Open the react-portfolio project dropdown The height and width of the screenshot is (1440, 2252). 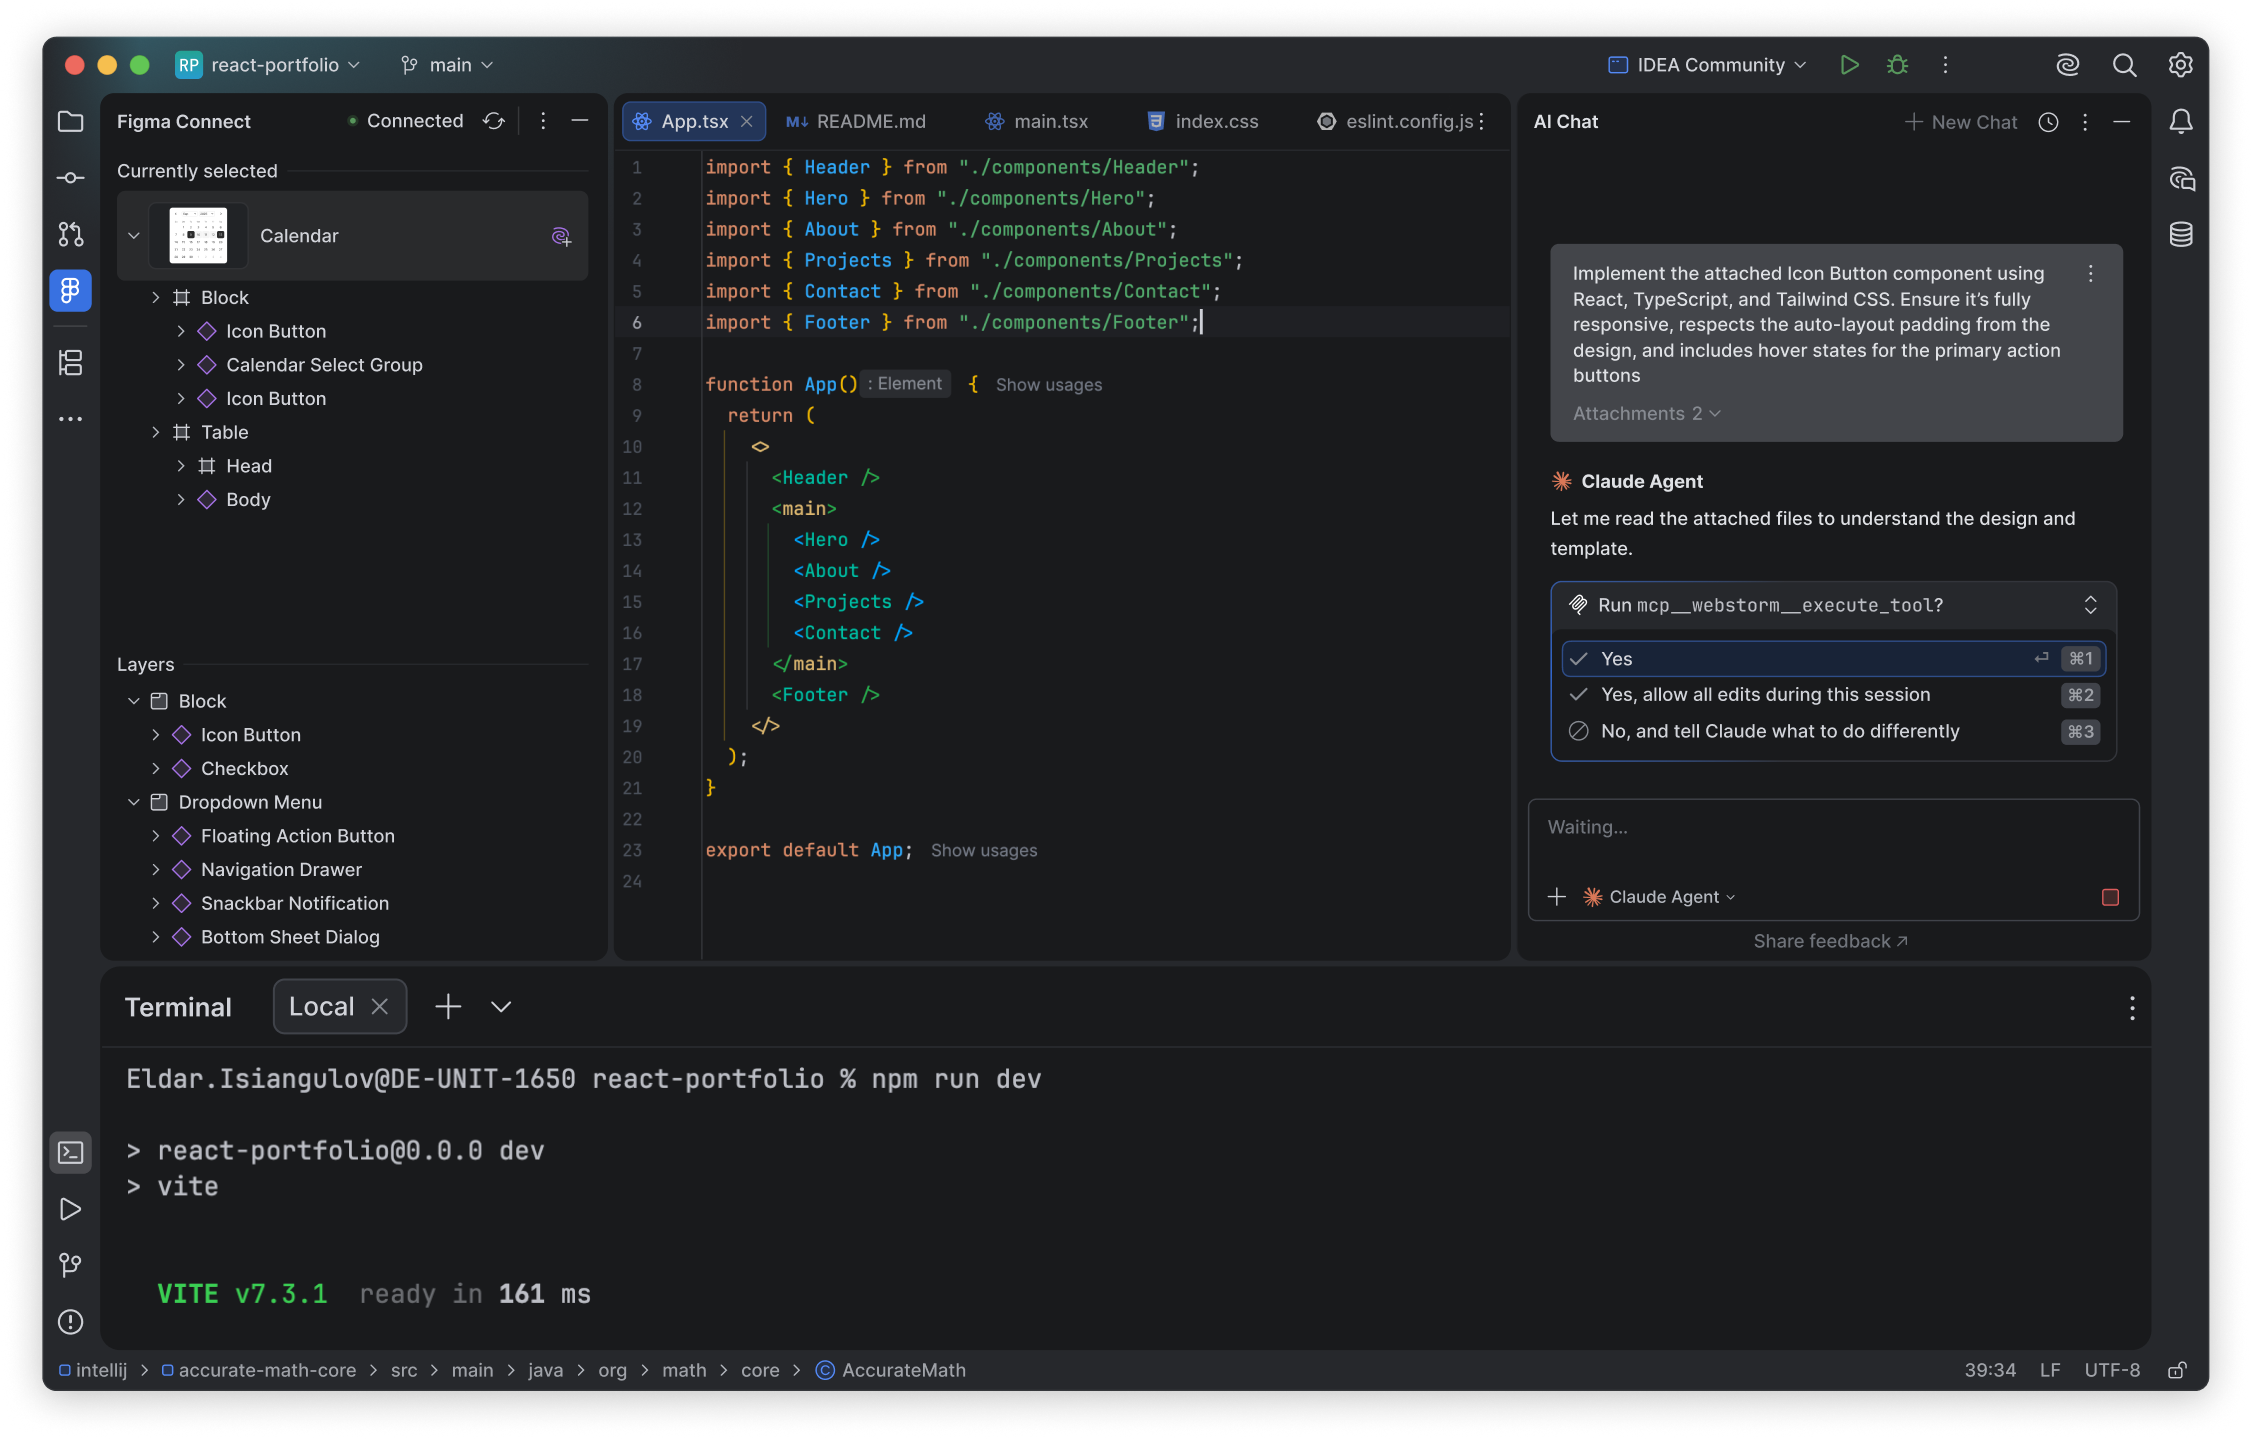pos(268,65)
